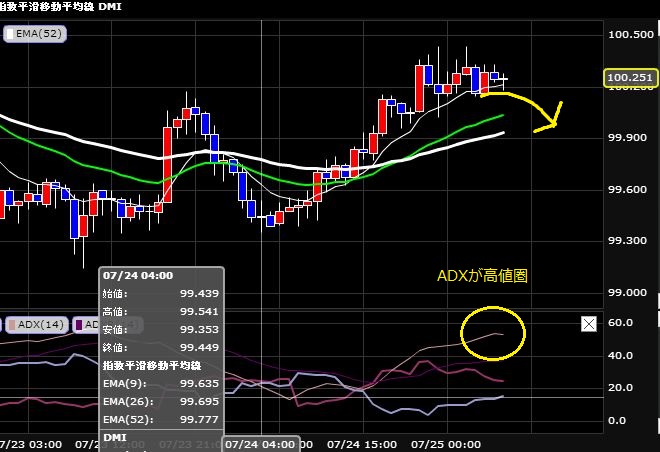Click the EMA(52) value 99.777 in tooltip
The image size is (660, 452).
[x=200, y=420]
